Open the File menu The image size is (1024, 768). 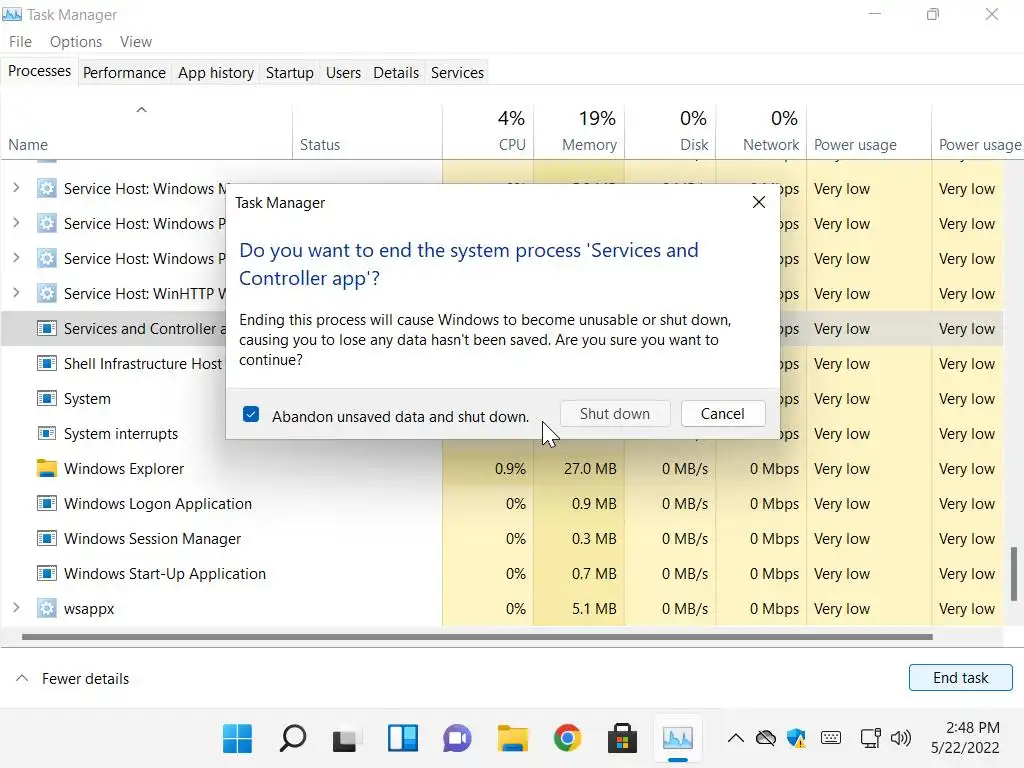[x=20, y=42]
